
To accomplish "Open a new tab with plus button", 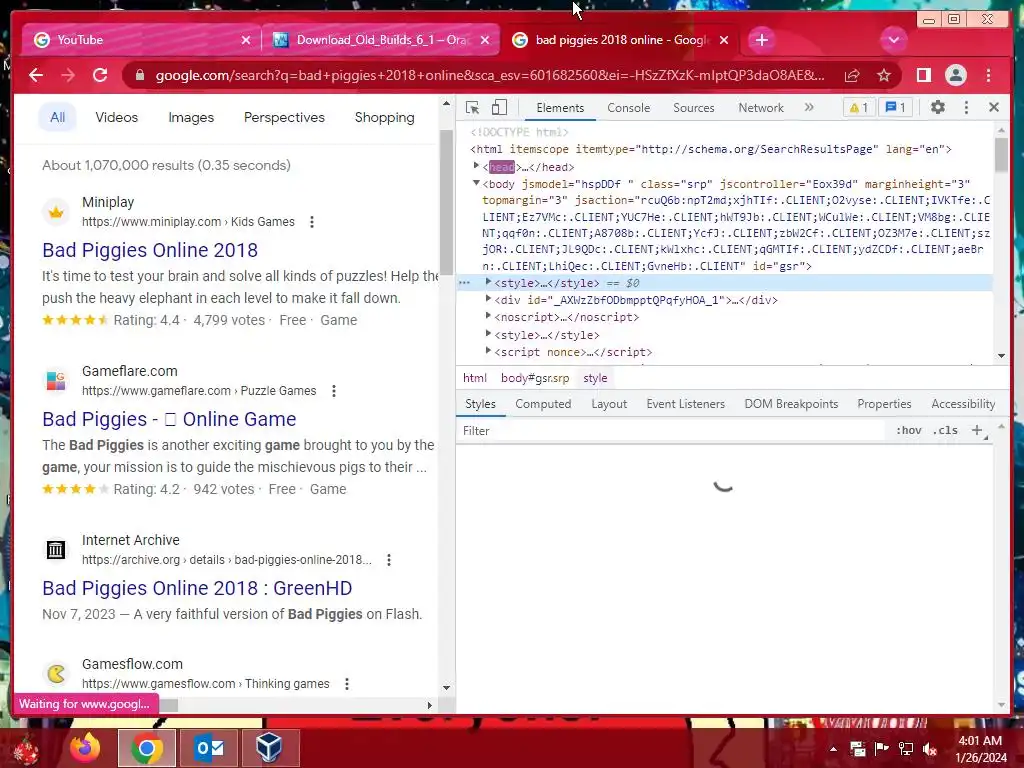I will coord(761,40).
